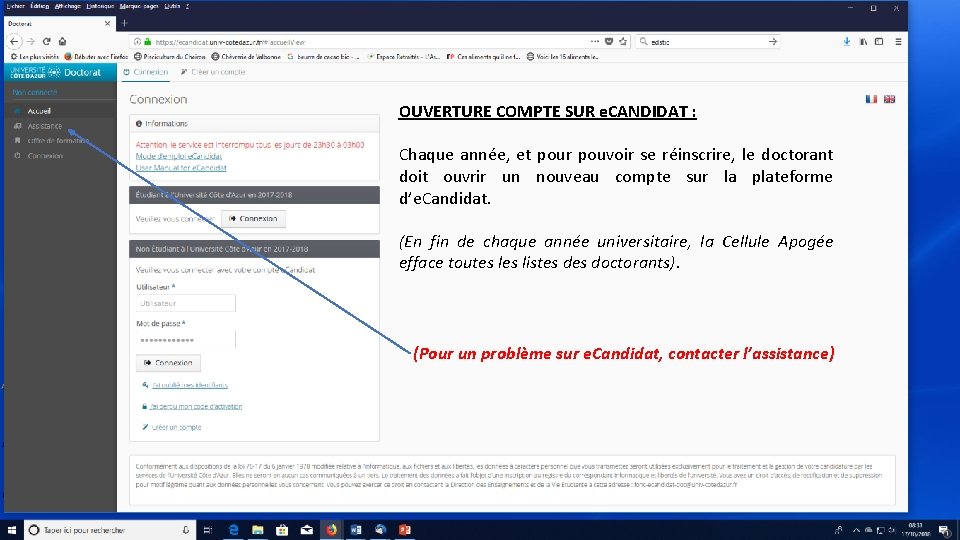Click Connexion button for university students
This screenshot has width=960, height=540.
pyautogui.click(x=253, y=219)
